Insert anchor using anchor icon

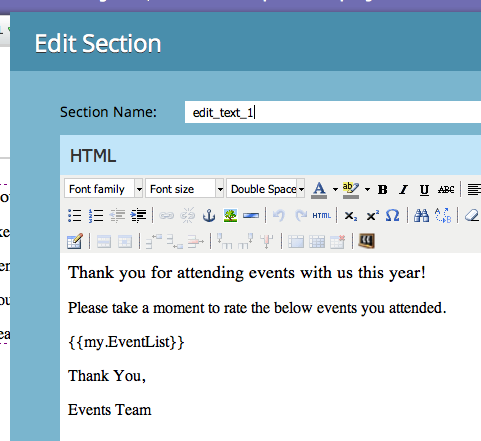pos(209,216)
